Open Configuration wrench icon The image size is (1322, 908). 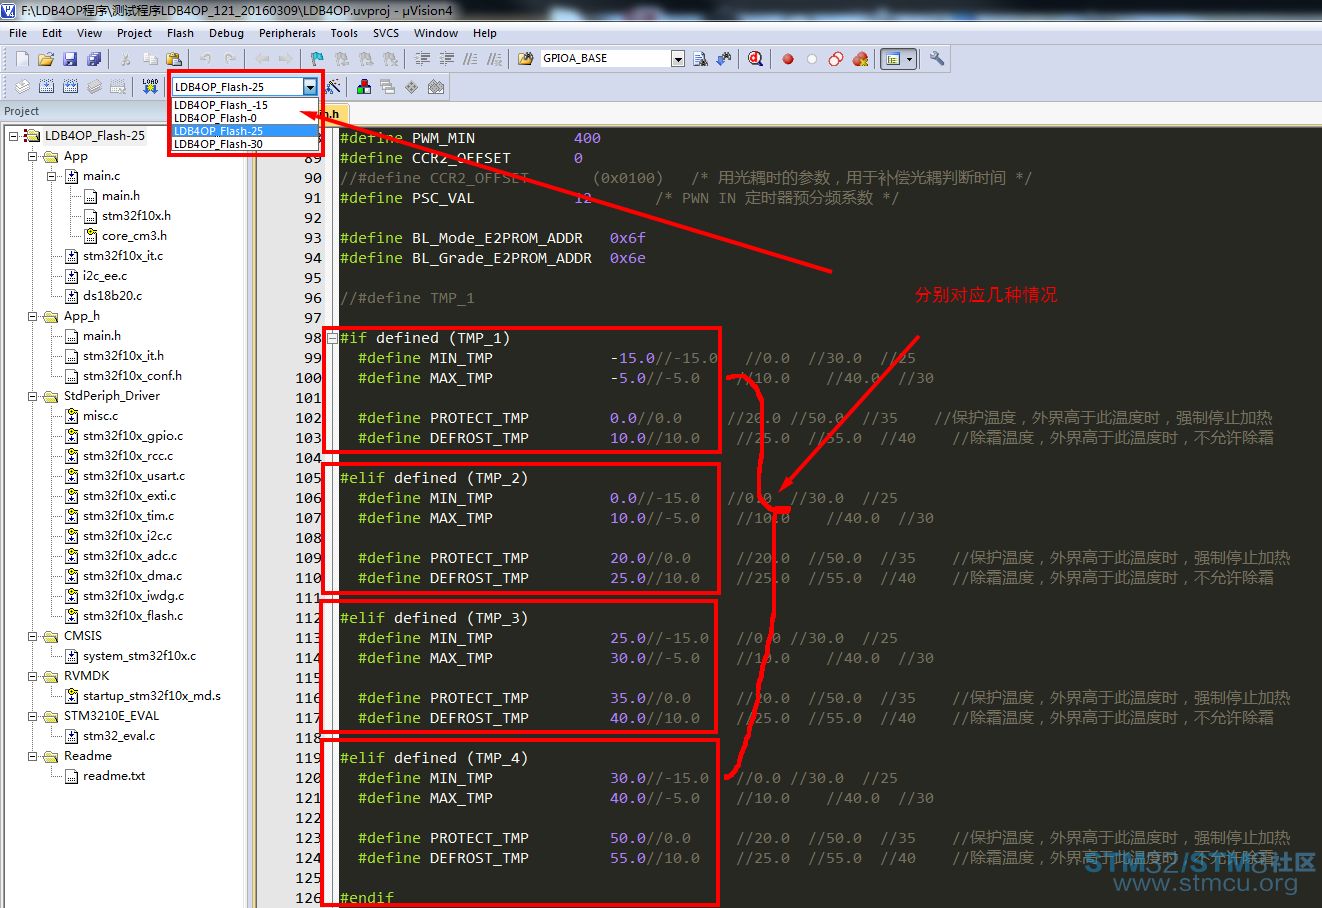[x=937, y=59]
